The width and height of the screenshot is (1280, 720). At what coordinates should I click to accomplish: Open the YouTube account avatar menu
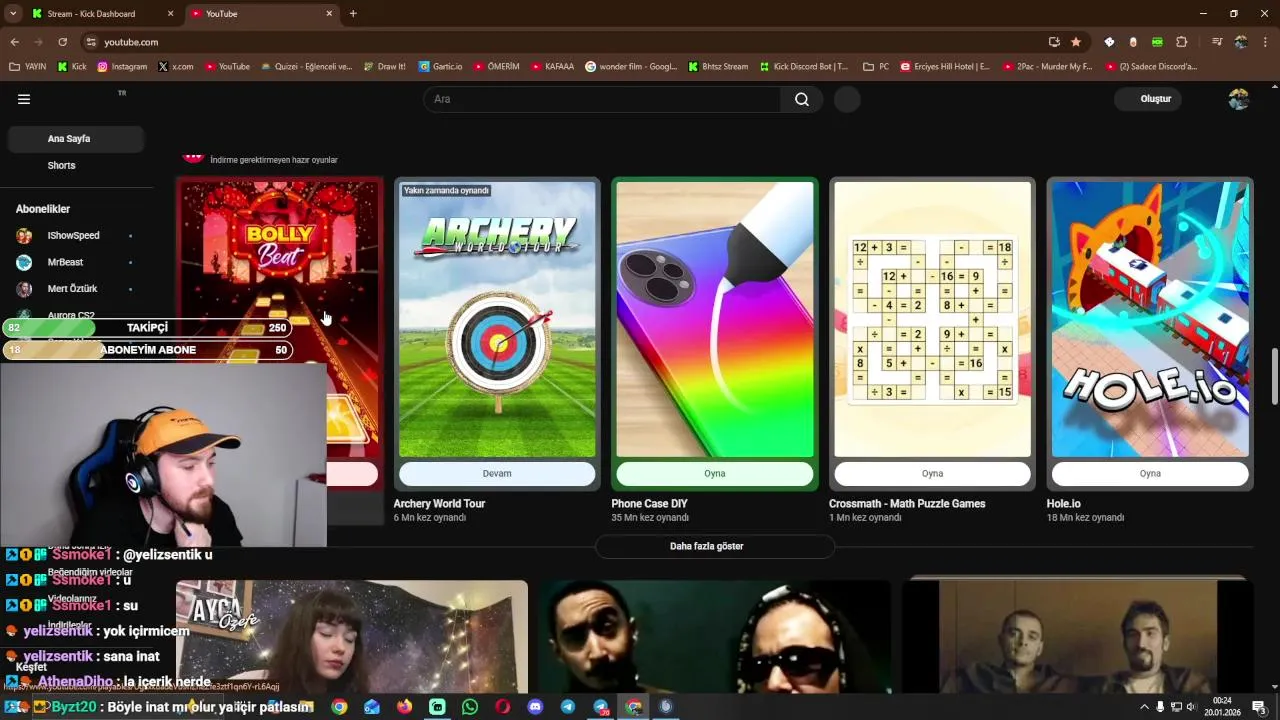pyautogui.click(x=1238, y=99)
